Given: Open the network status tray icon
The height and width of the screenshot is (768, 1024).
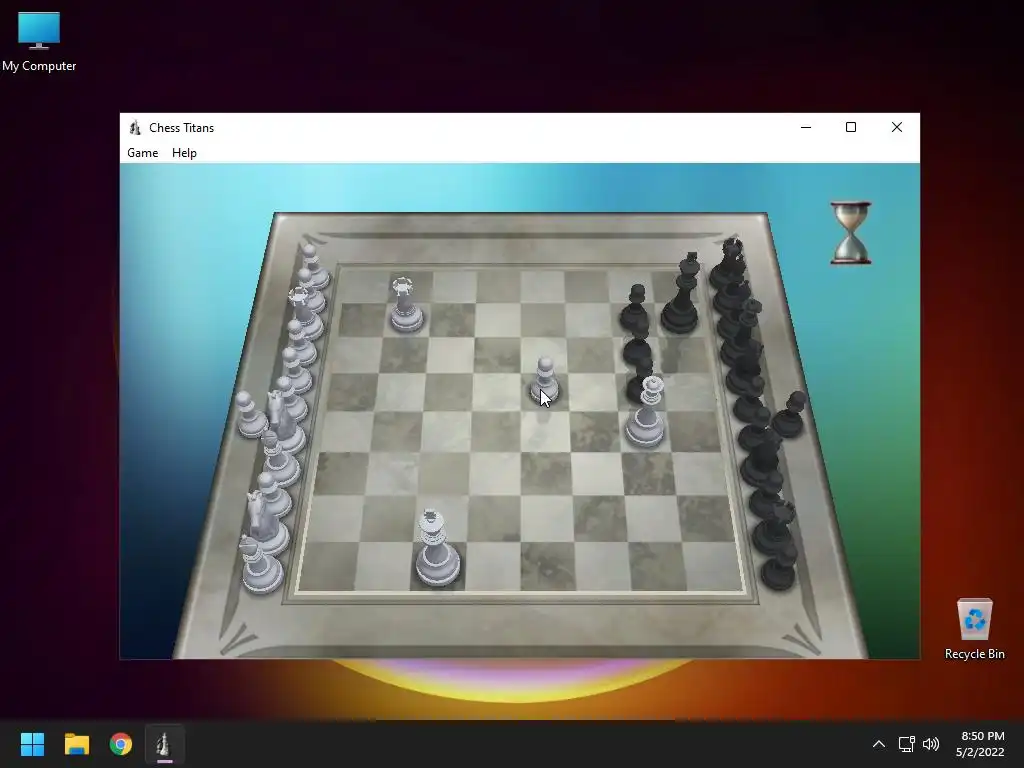Looking at the screenshot, I should [x=906, y=744].
